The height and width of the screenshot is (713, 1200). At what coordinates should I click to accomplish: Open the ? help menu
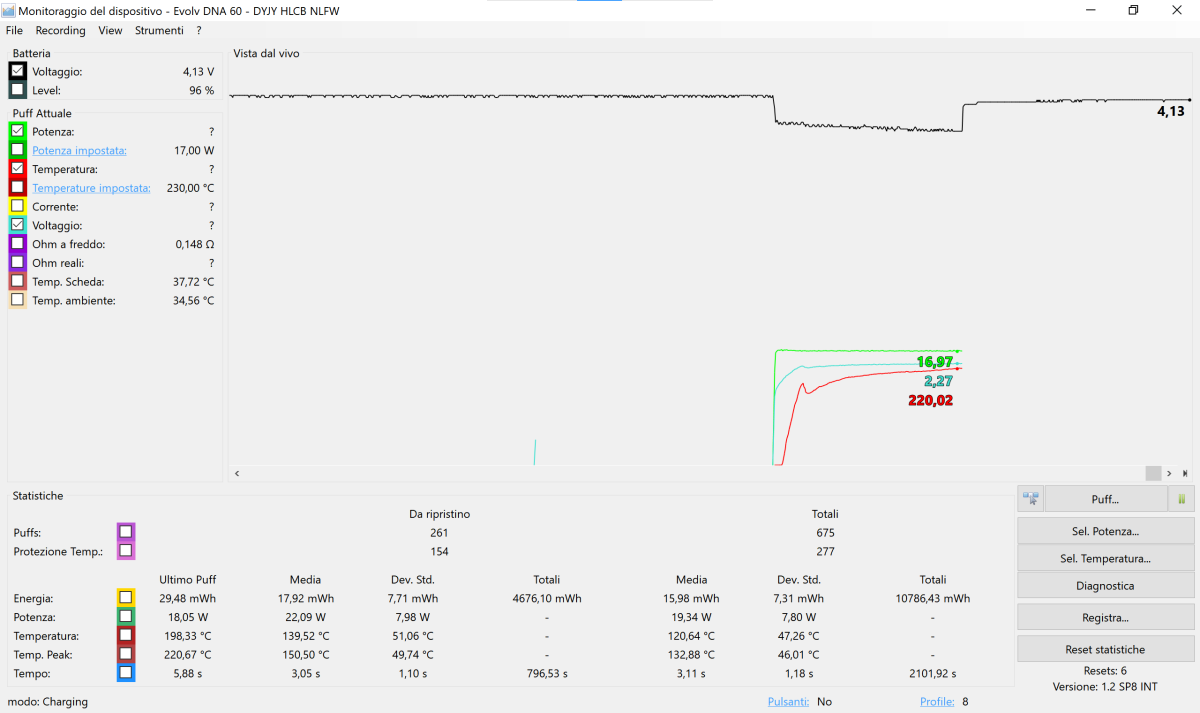[199, 30]
